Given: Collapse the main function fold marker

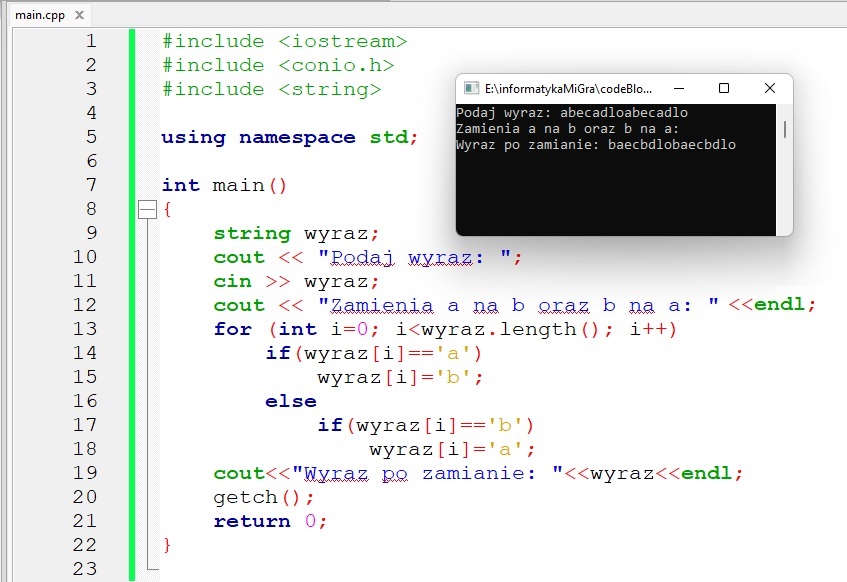Looking at the screenshot, I should point(147,210).
